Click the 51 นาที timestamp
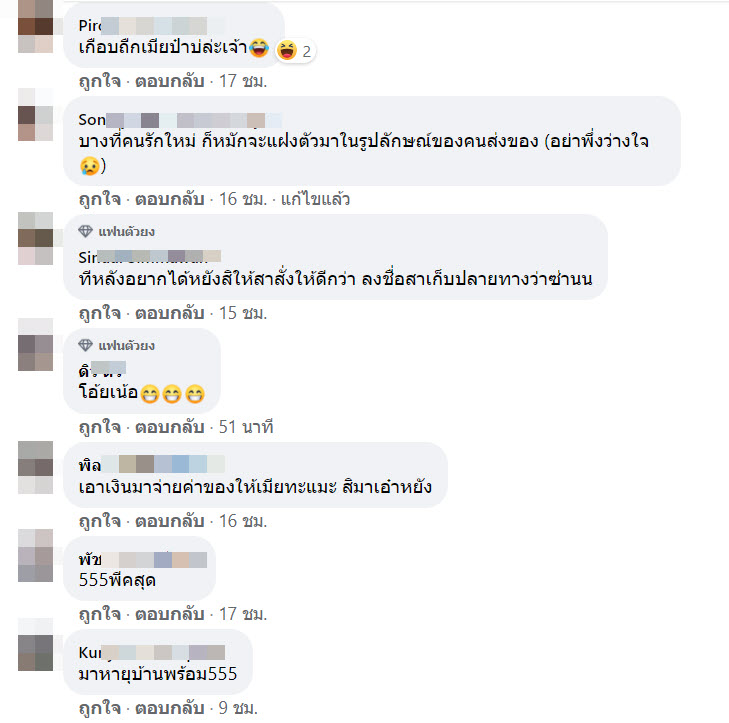Image resolution: width=729 pixels, height=723 pixels. pyautogui.click(x=246, y=427)
